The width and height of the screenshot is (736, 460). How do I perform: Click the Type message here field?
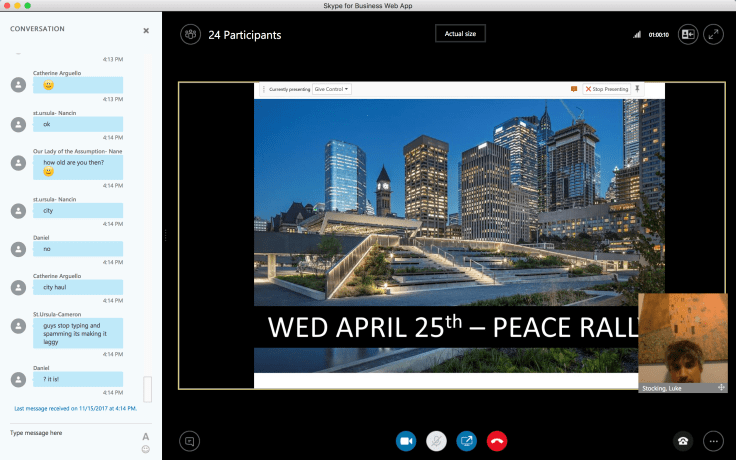click(73, 433)
